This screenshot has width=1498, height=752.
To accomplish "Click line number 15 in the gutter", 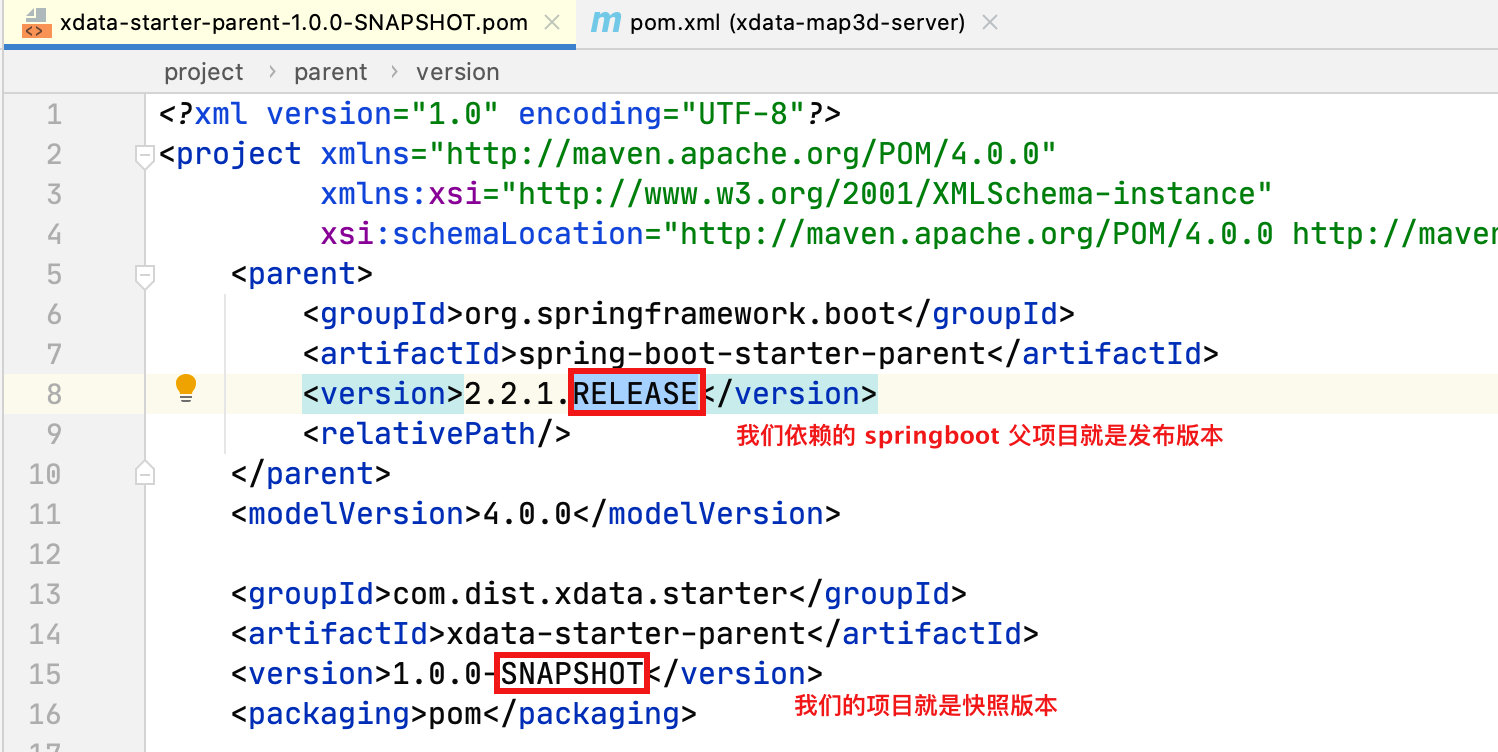I will pos(44,674).
